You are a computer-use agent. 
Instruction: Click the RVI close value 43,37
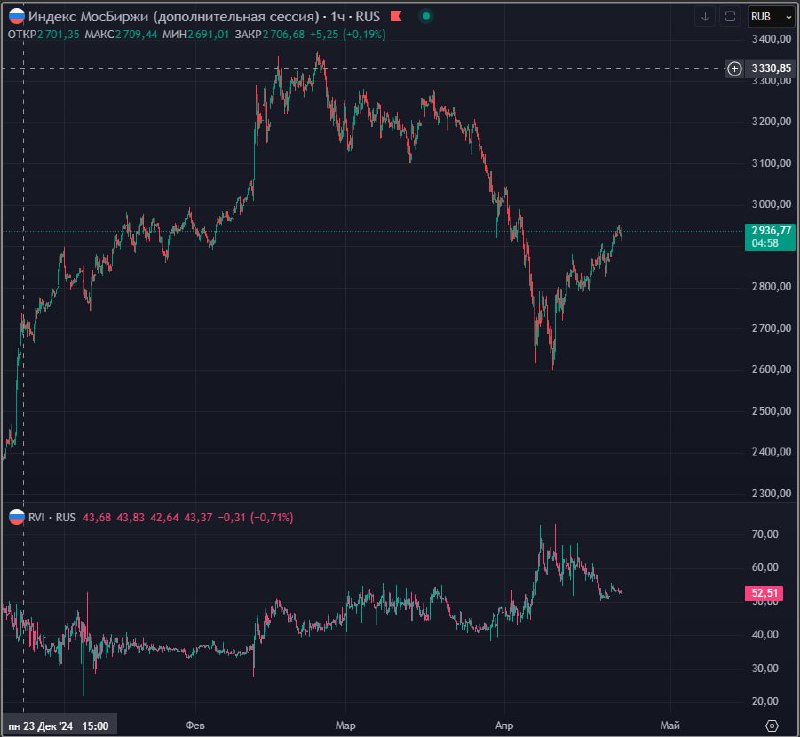198,517
